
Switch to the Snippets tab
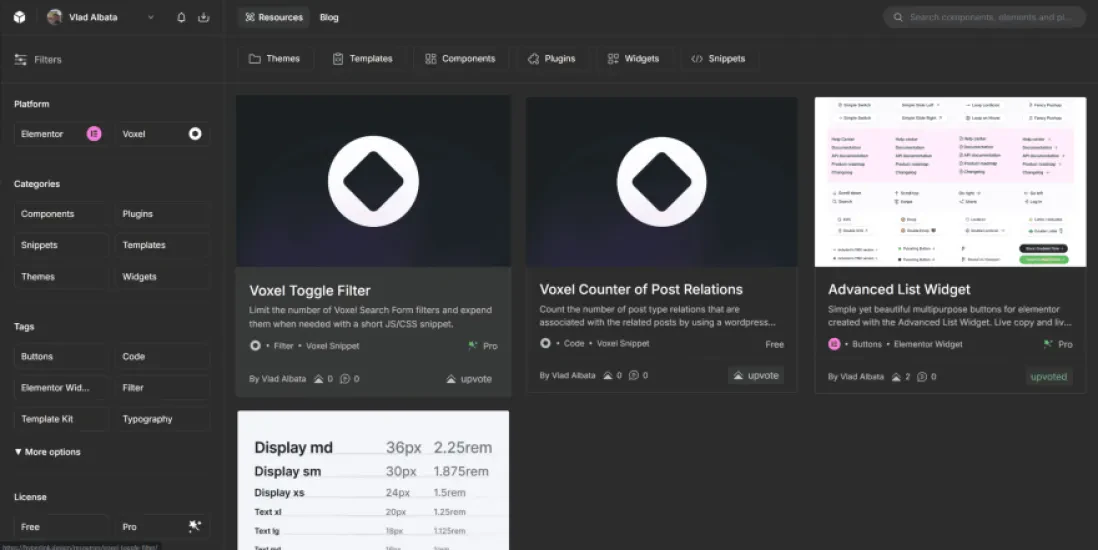click(x=718, y=59)
